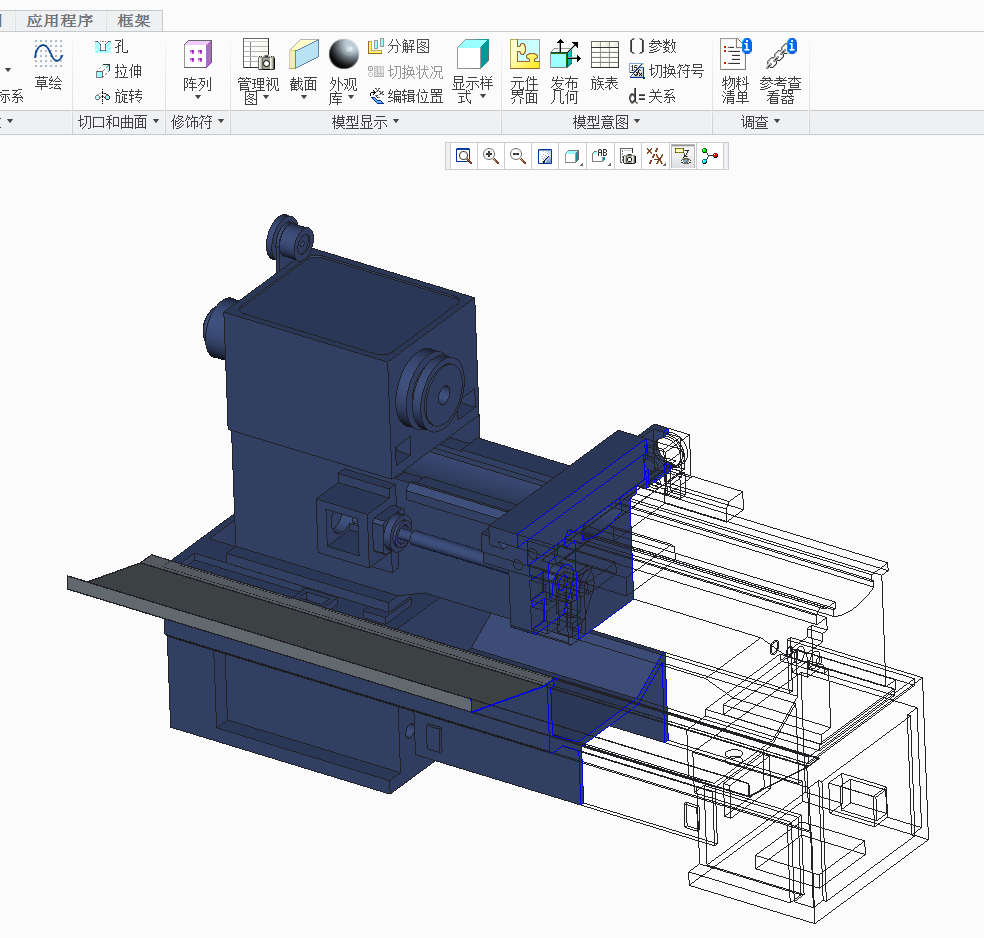984x938 pixels.
Task: Expand the 模型显示 group menu
Action: (365, 122)
